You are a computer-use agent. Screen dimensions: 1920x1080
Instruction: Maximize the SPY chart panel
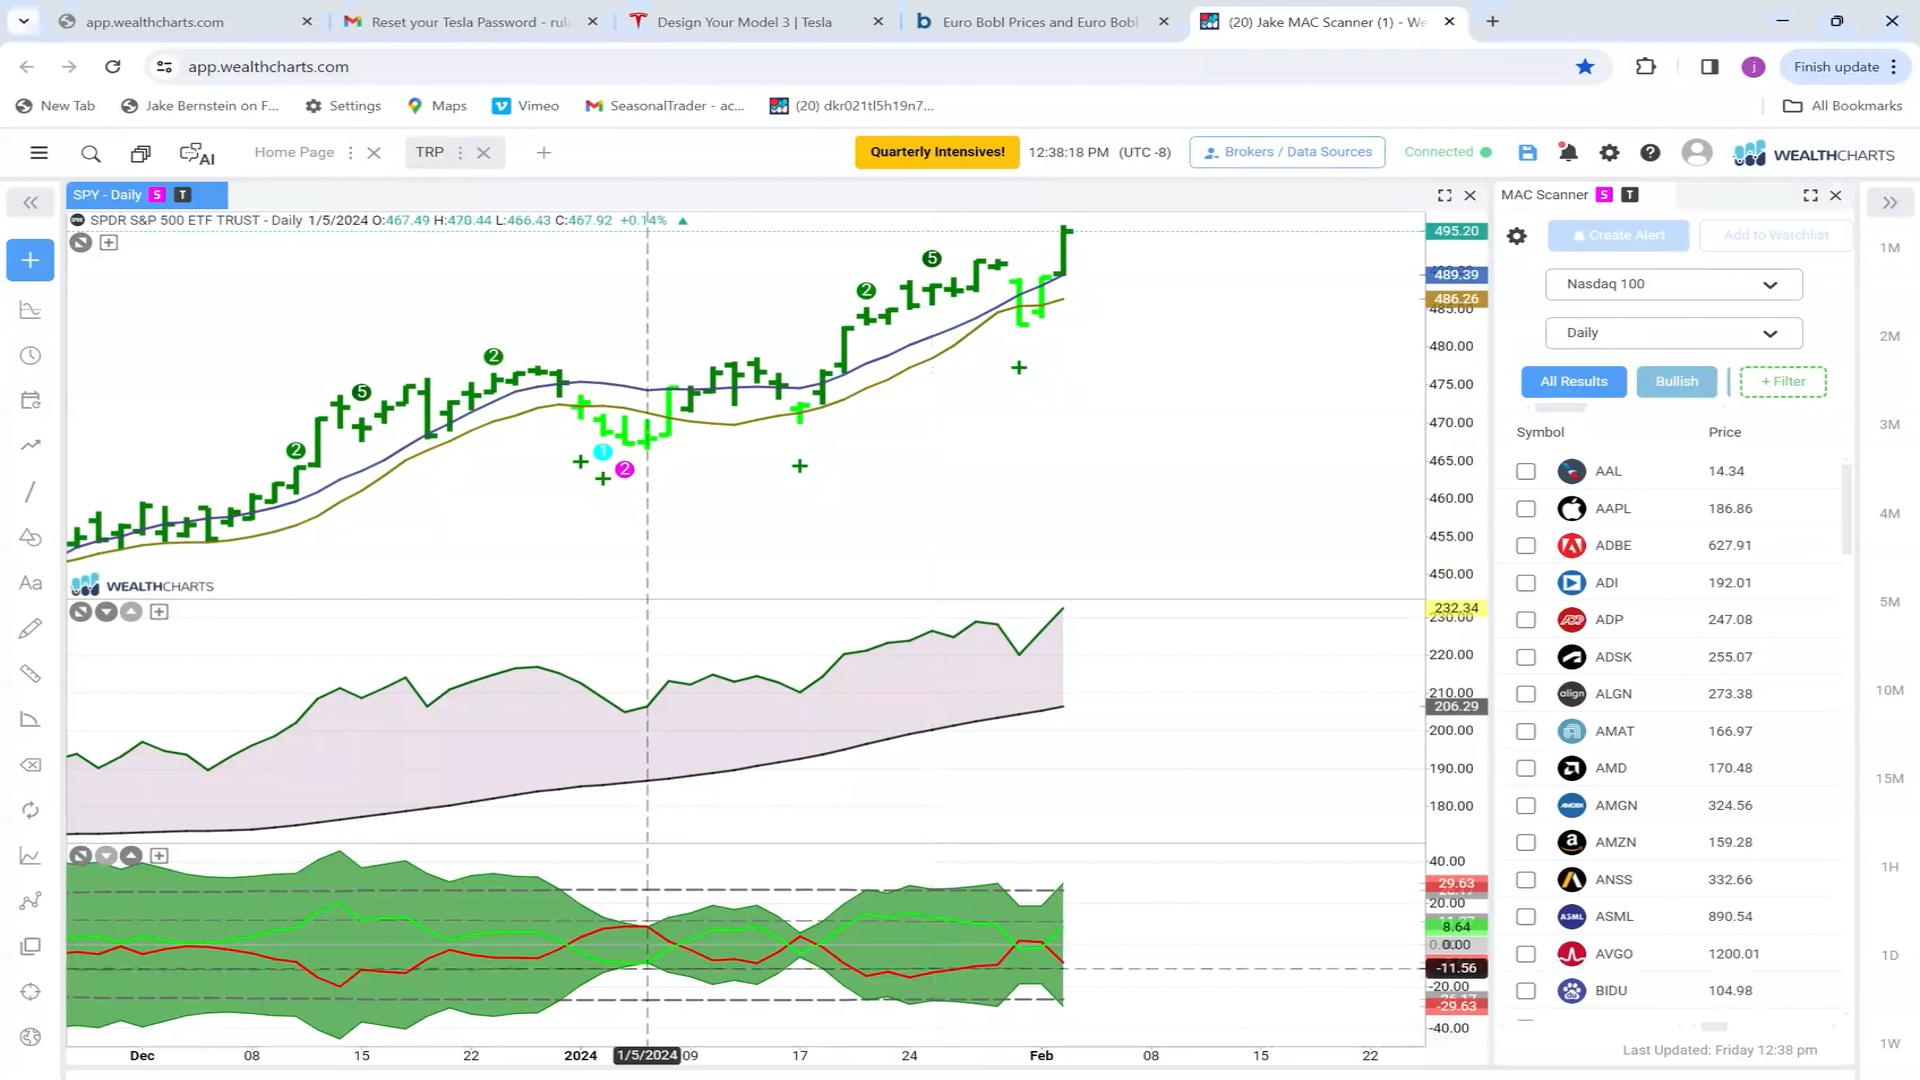tap(1444, 195)
